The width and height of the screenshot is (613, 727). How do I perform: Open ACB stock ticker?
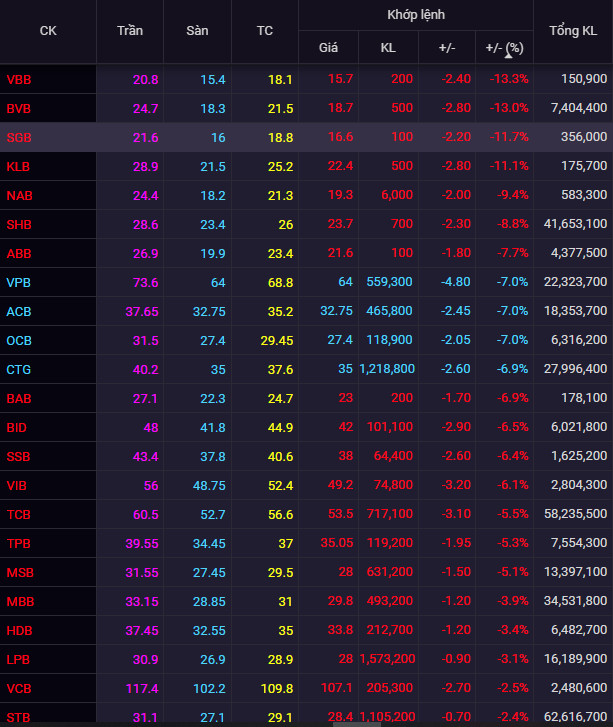[19, 312]
